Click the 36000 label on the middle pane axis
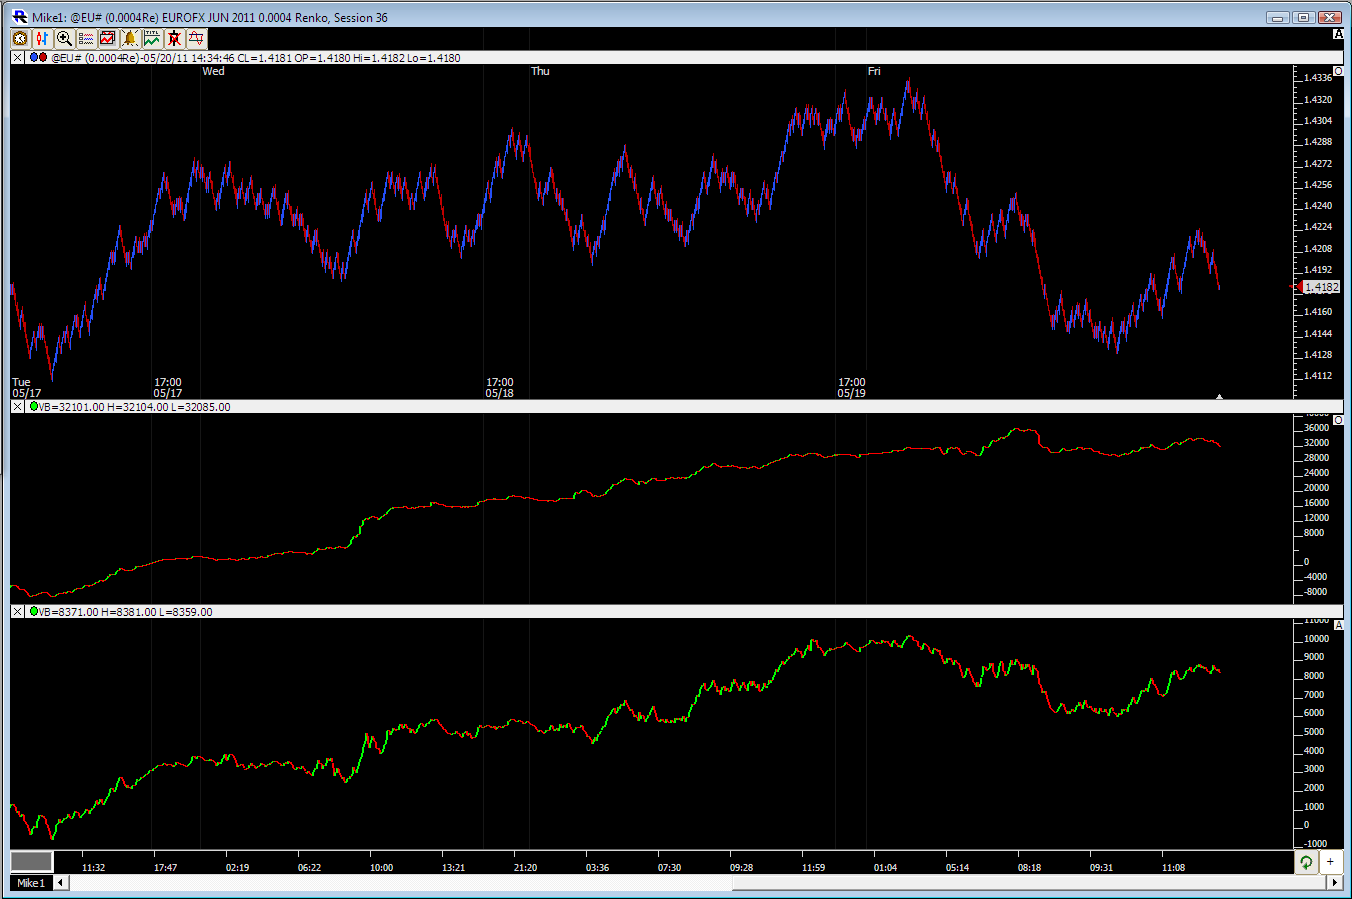This screenshot has width=1352, height=899. tap(1316, 428)
